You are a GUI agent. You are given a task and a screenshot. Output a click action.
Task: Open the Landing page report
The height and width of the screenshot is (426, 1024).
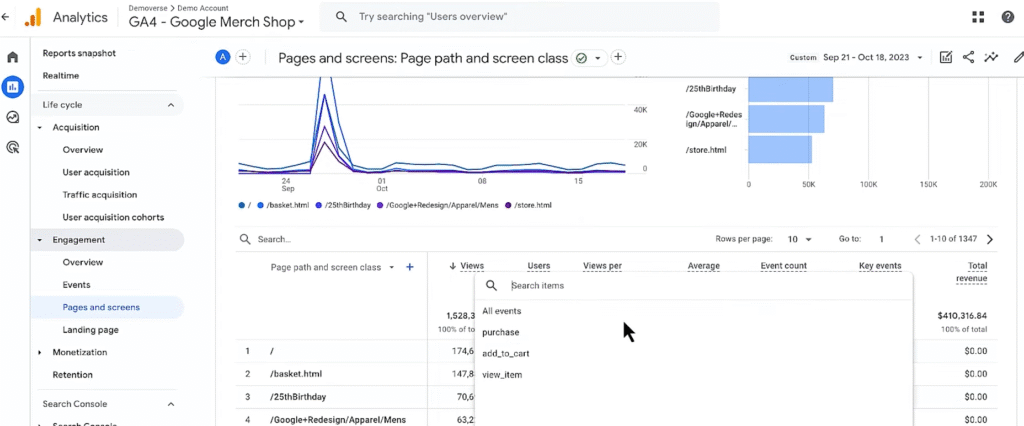point(90,330)
